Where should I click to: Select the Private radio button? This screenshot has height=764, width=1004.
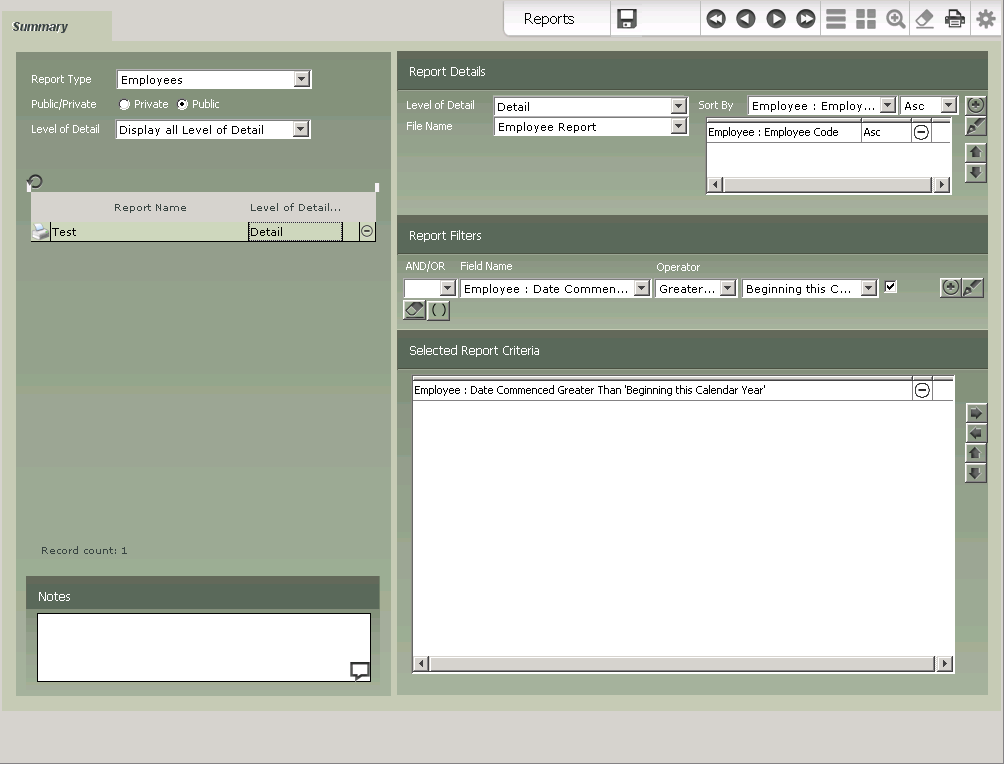pos(125,104)
